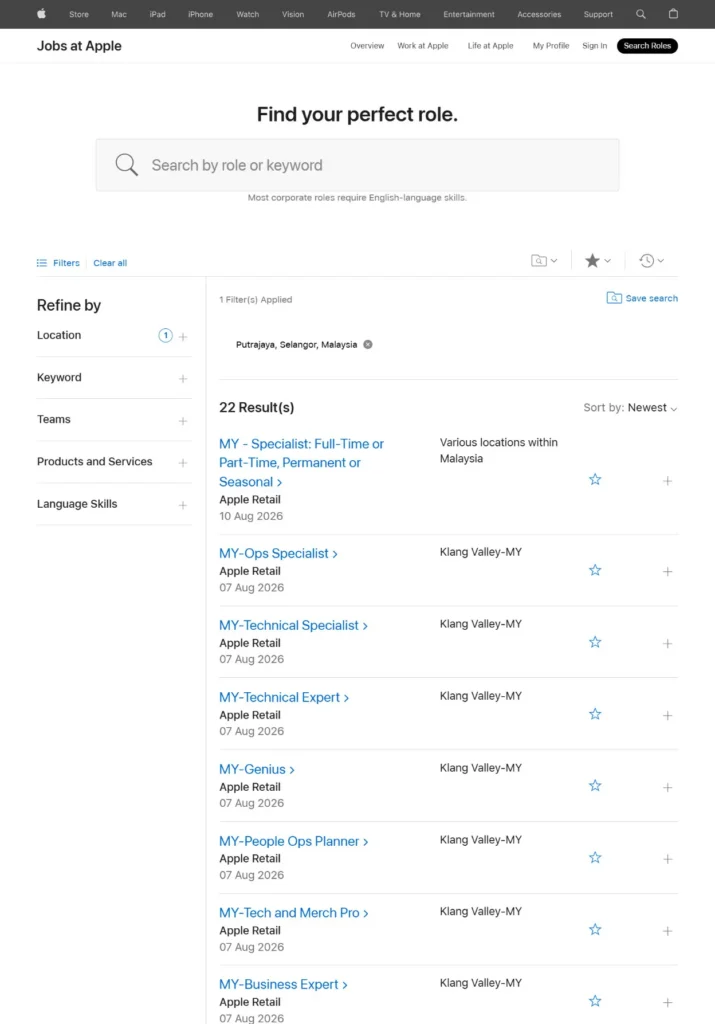715x1024 pixels.
Task: Click the Jobs at Apple heading link
Action: 79,46
